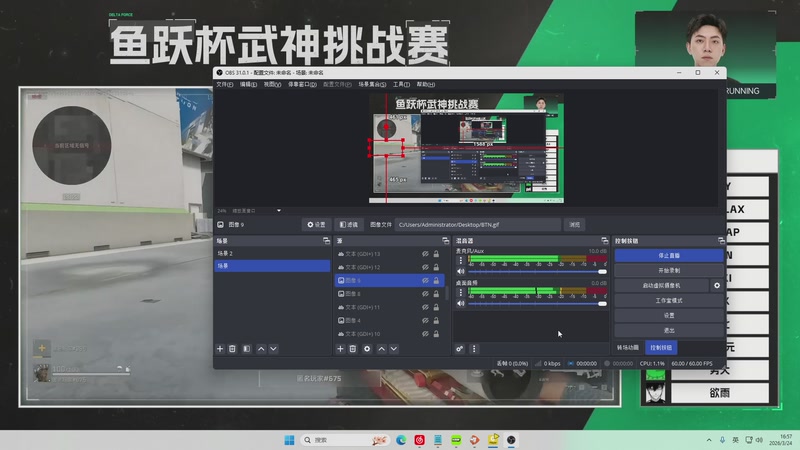The height and width of the screenshot is (450, 800).
Task: Pop out the 来源 dock panel icon
Action: coord(445,241)
